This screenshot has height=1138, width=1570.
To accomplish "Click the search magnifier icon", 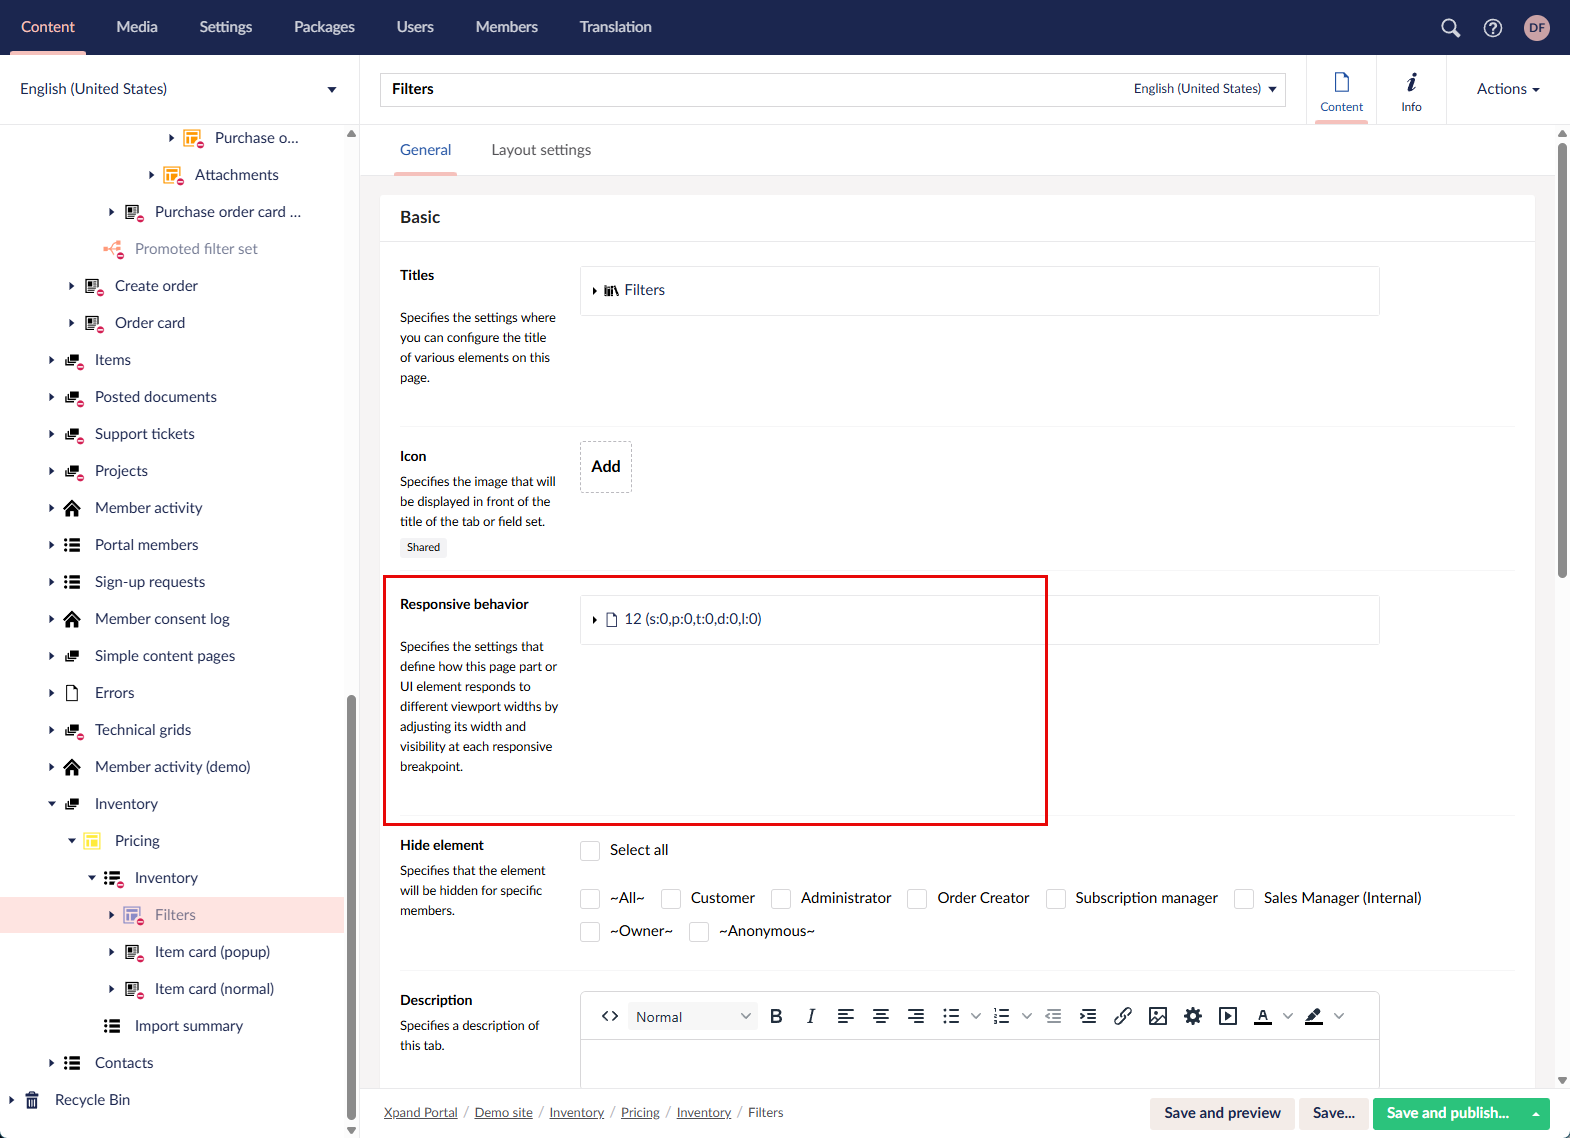I will [x=1450, y=28].
